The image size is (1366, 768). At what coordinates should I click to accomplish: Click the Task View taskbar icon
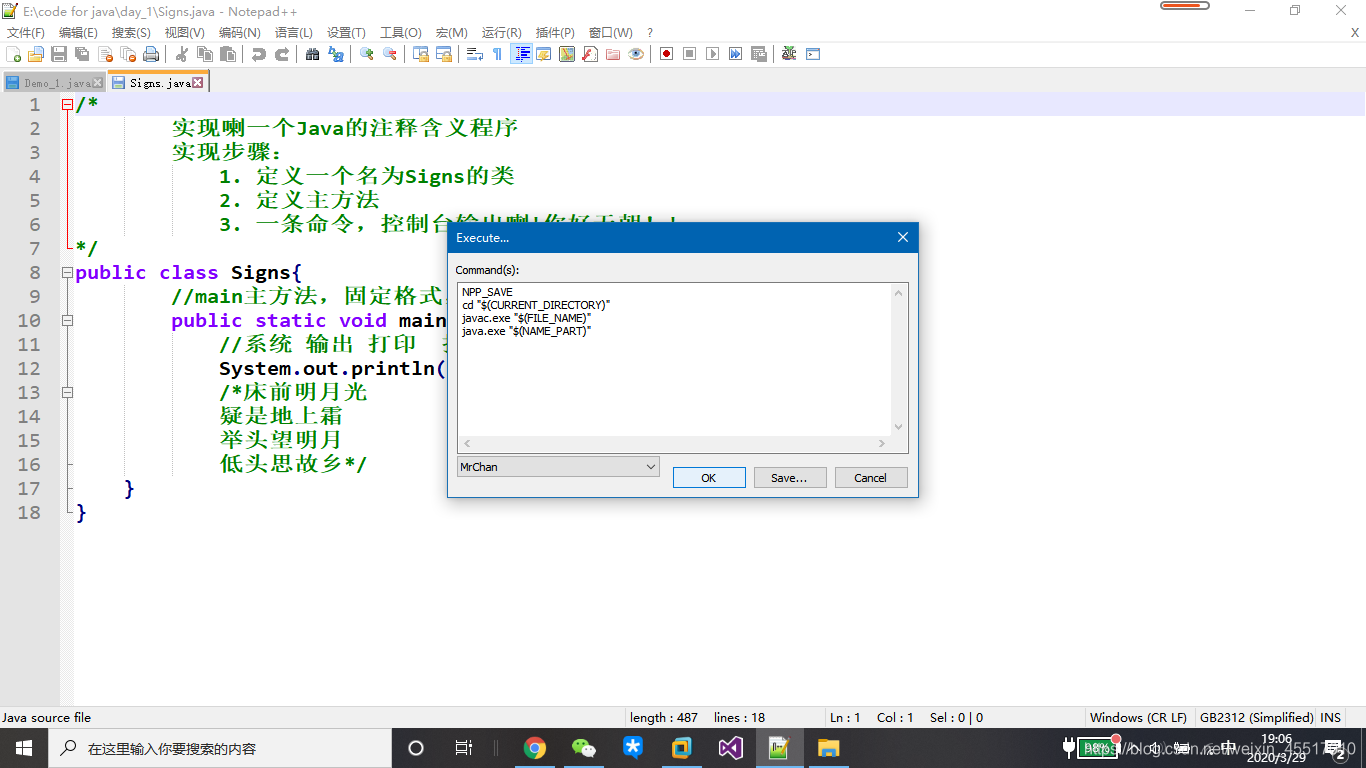coord(464,748)
